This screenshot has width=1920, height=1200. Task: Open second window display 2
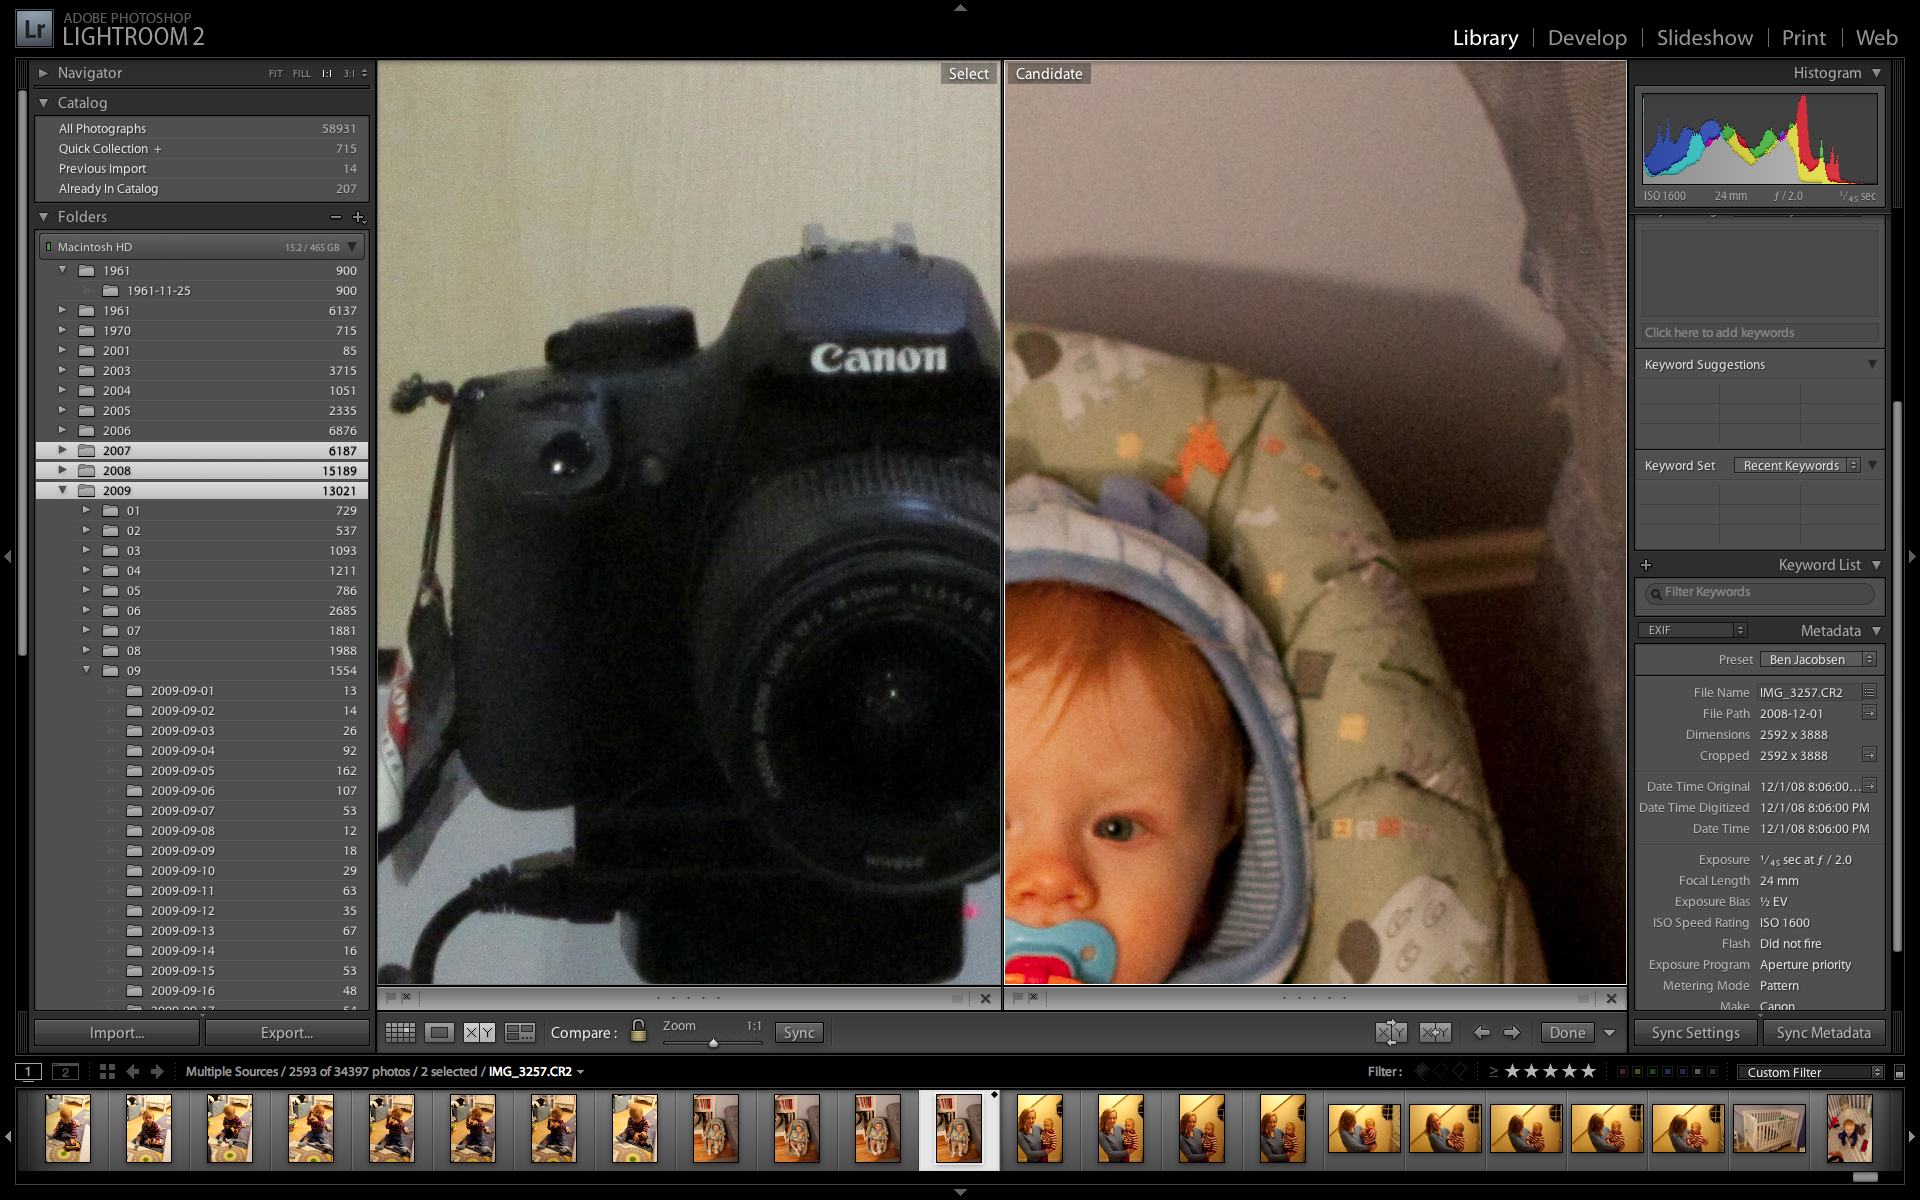tap(65, 1072)
